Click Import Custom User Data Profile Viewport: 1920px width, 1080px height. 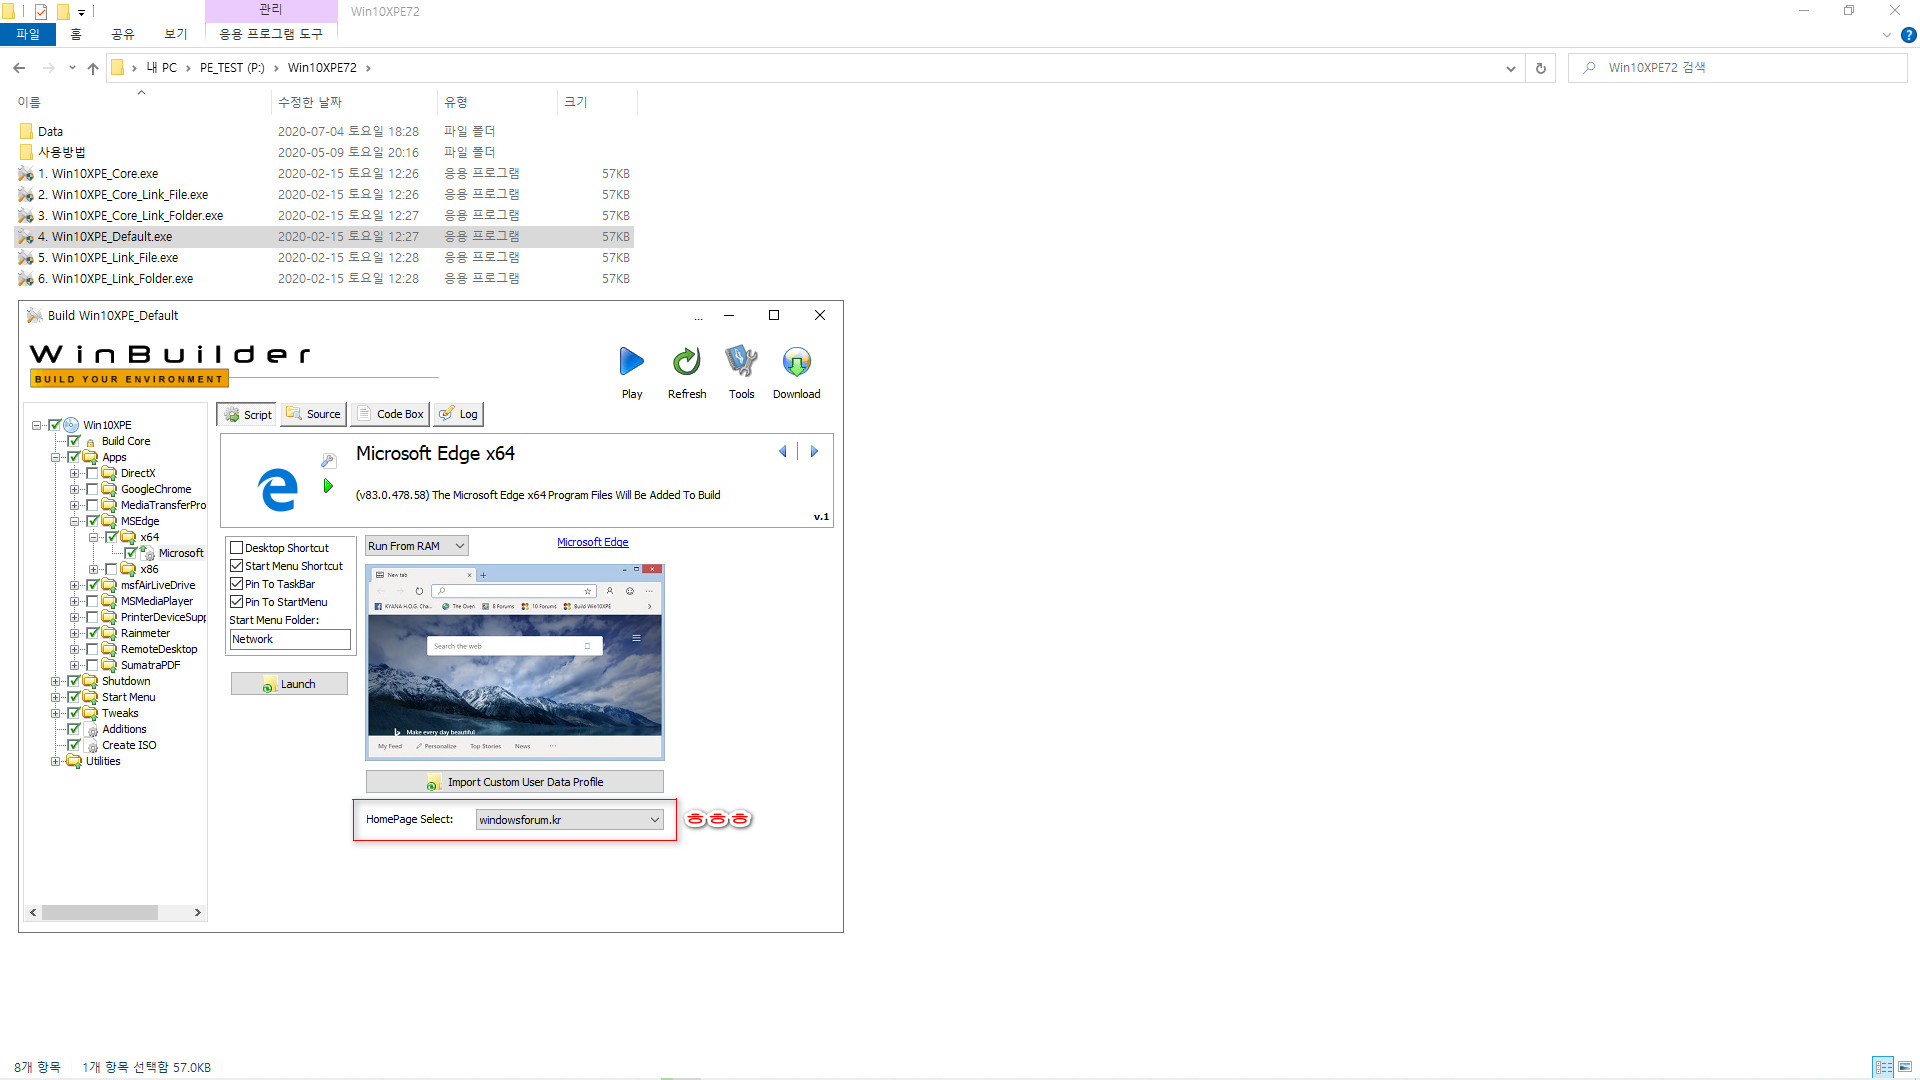pyautogui.click(x=514, y=782)
